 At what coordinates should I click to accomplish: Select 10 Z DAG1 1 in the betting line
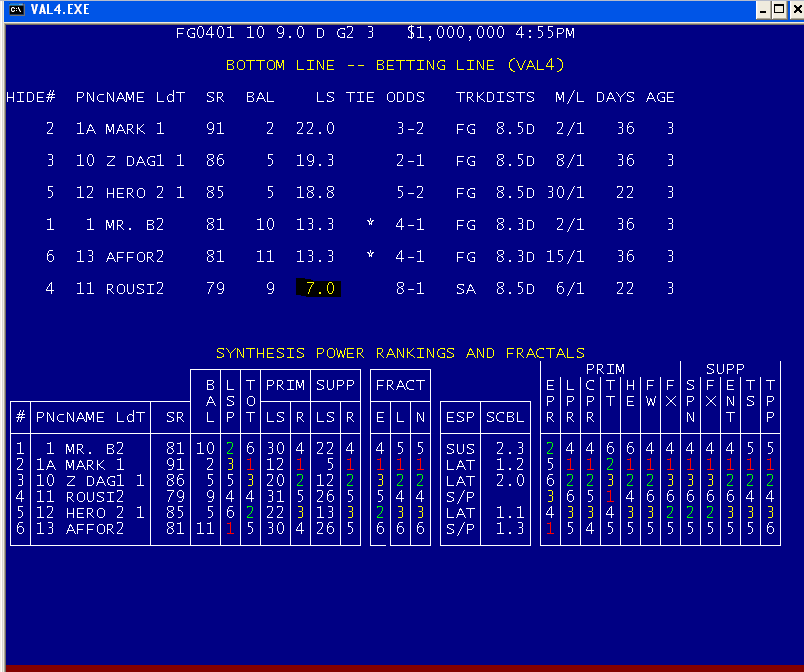click(130, 161)
